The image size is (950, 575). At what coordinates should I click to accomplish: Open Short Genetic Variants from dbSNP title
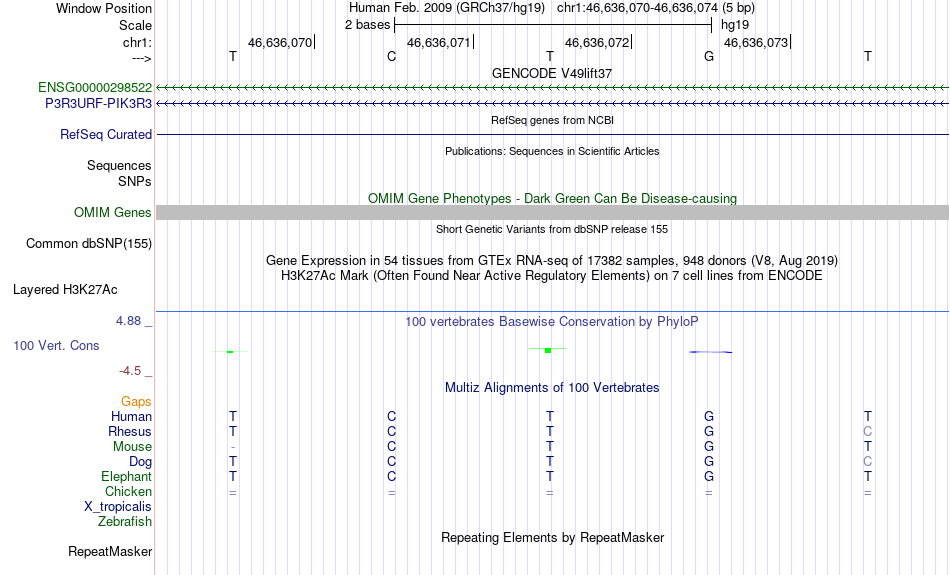552,229
